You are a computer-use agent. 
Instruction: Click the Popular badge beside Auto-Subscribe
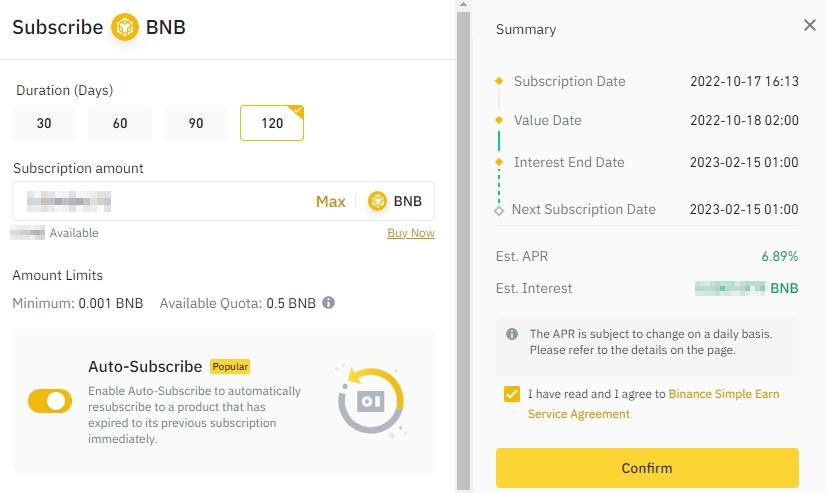(x=230, y=367)
